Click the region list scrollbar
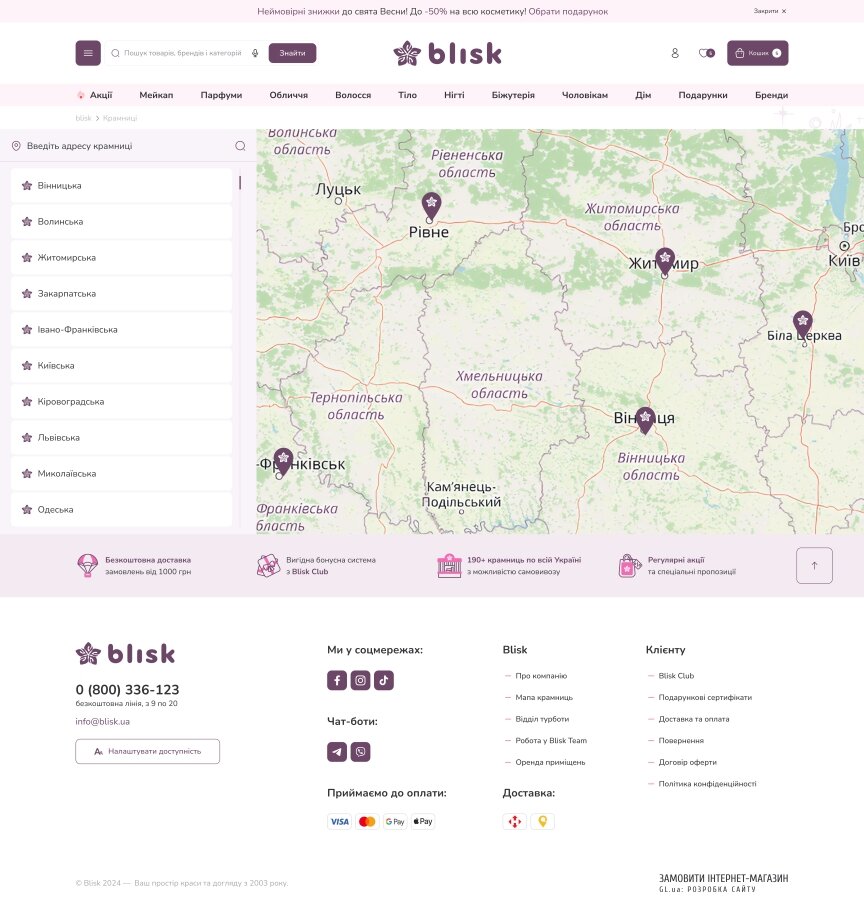The image size is (864, 912). pyautogui.click(x=240, y=183)
